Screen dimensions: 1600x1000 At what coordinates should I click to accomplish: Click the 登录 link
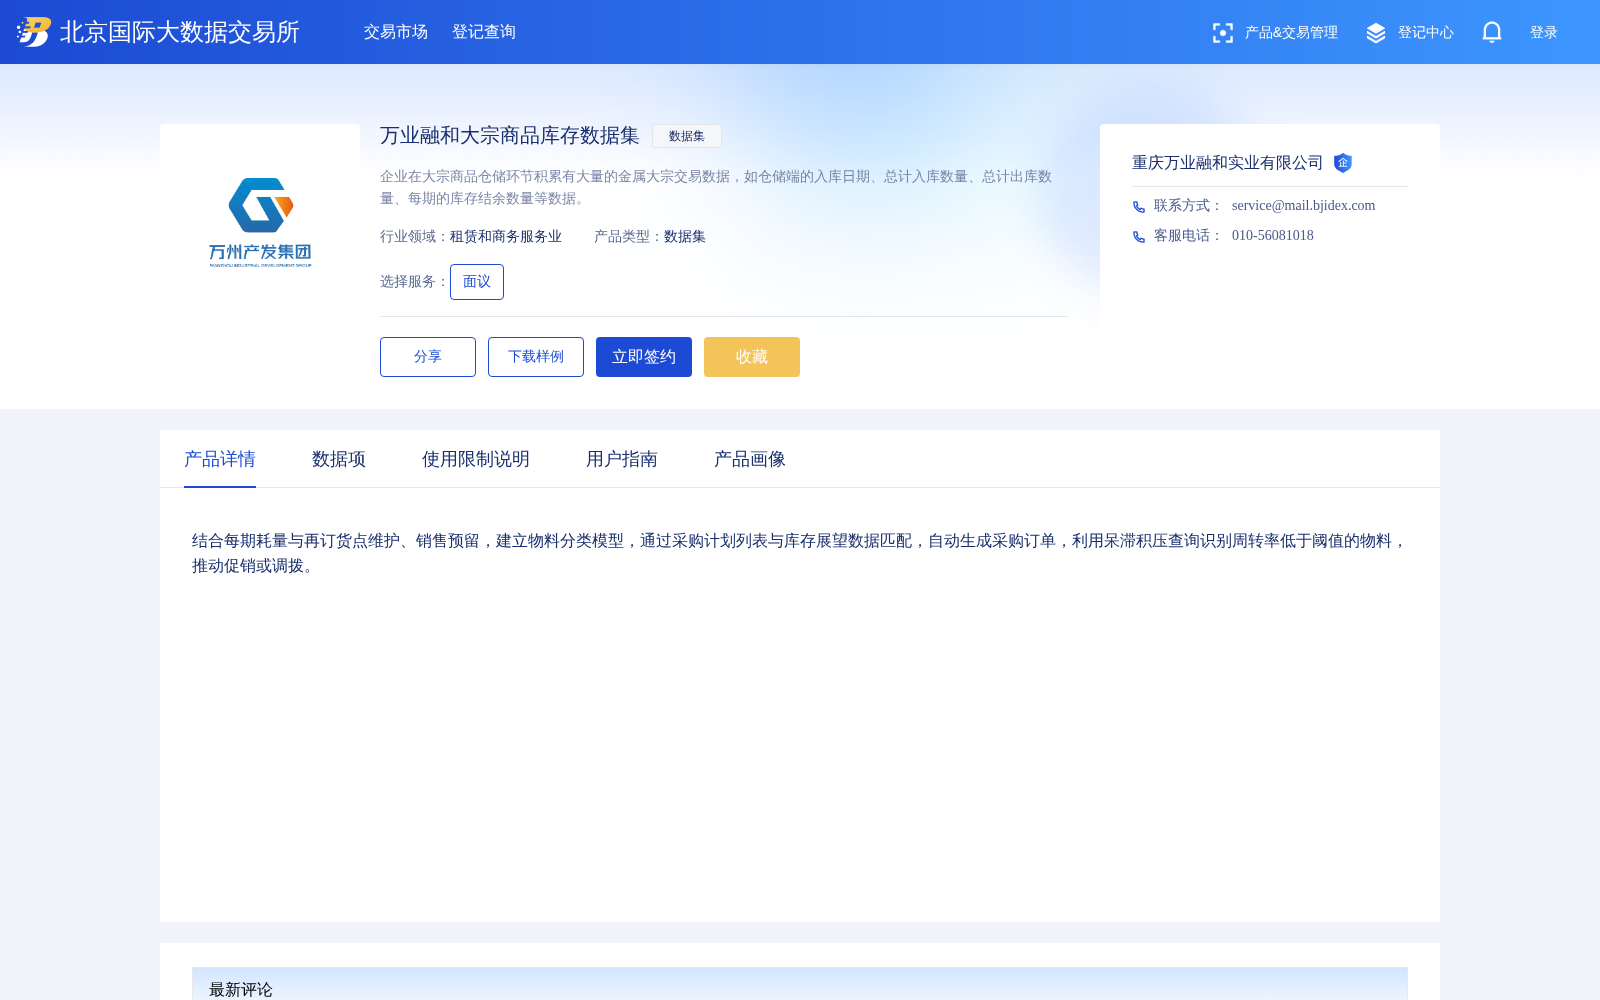(1544, 33)
